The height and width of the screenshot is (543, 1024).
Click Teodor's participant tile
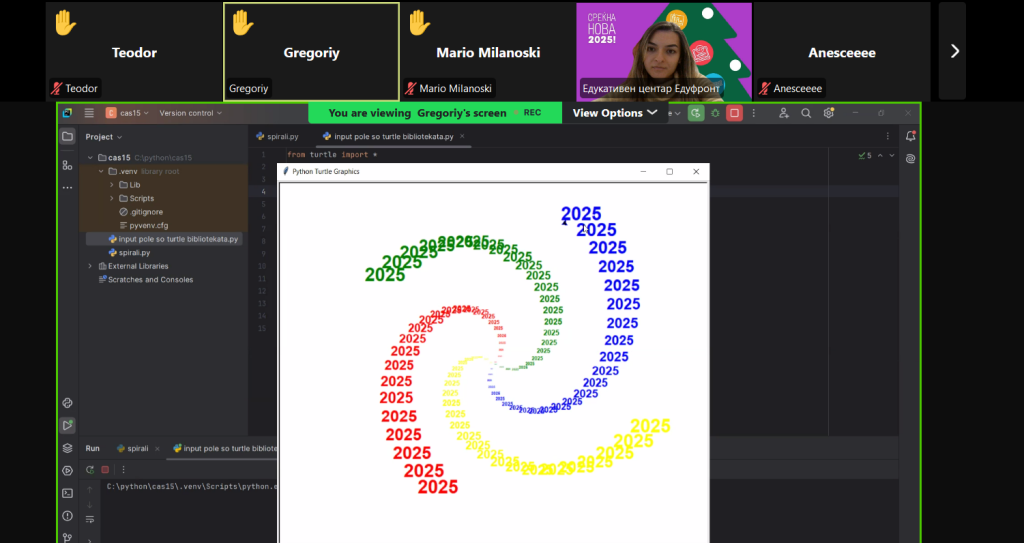point(134,52)
